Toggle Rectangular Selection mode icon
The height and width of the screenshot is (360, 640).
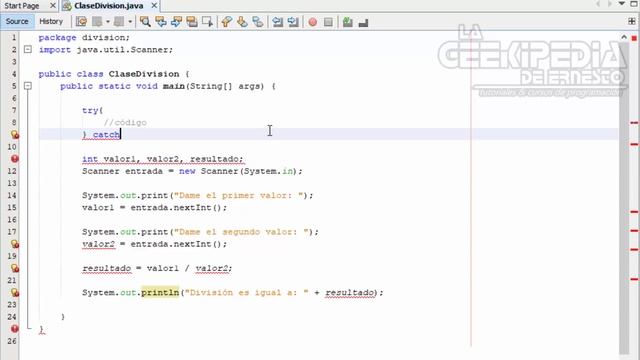coord(207,22)
